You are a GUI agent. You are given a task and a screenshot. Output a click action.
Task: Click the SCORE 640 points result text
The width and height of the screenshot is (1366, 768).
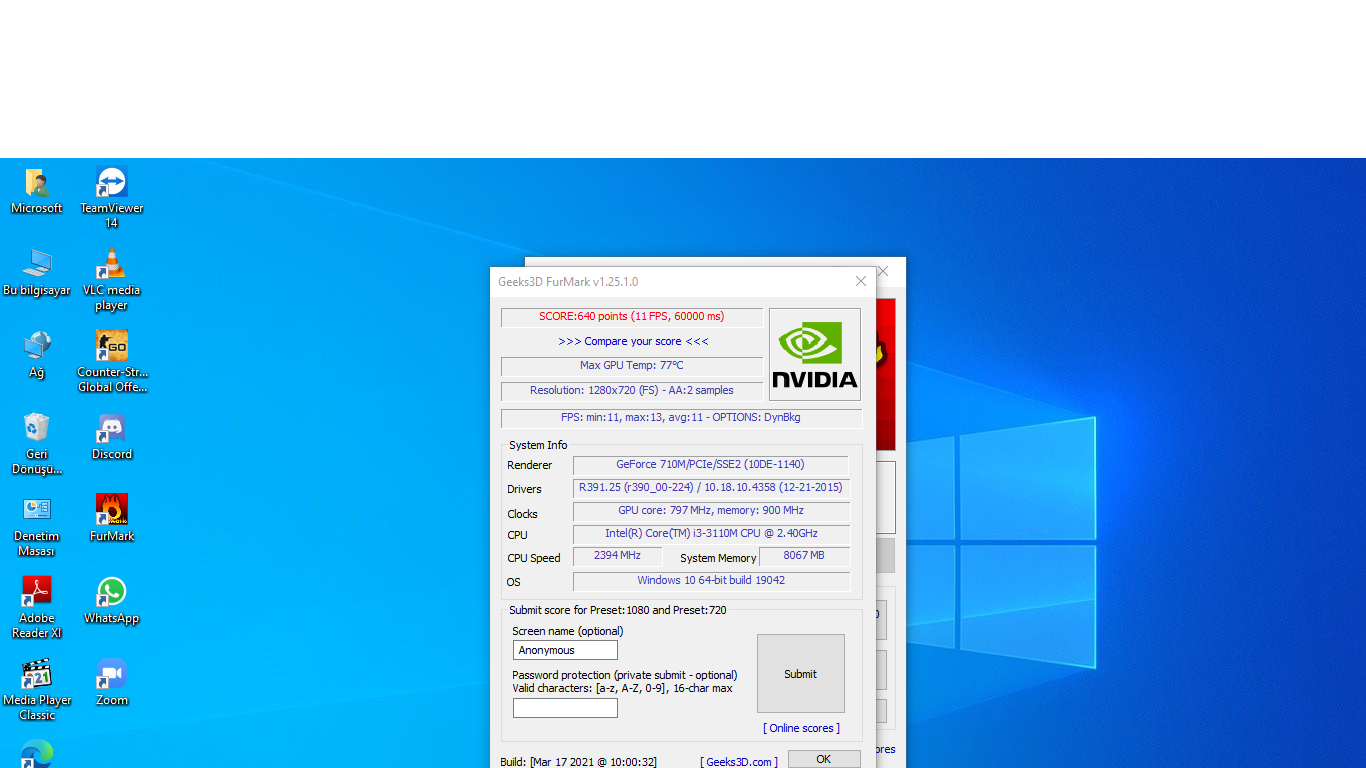point(632,317)
